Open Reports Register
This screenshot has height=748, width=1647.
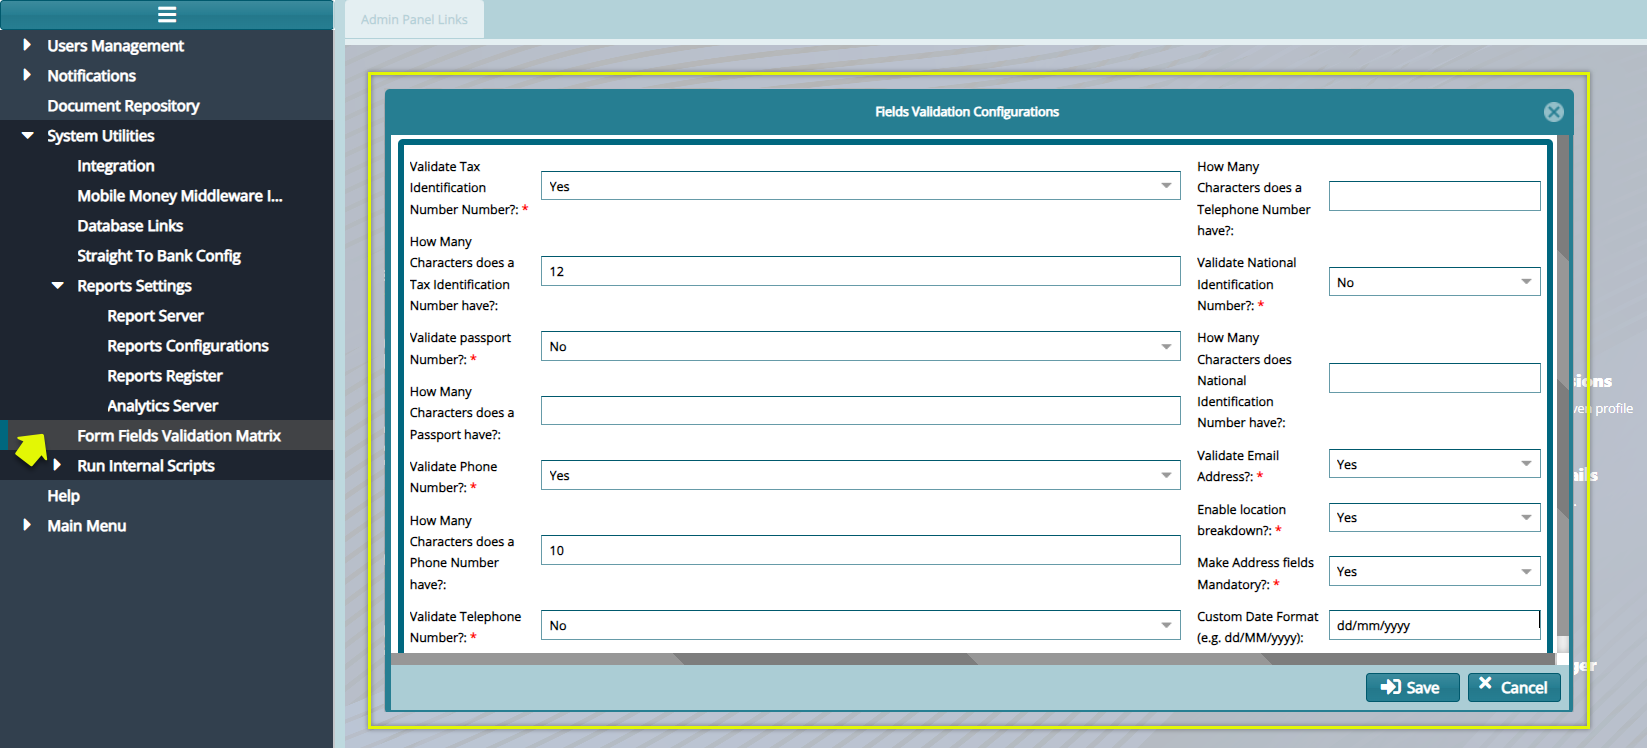click(x=165, y=376)
